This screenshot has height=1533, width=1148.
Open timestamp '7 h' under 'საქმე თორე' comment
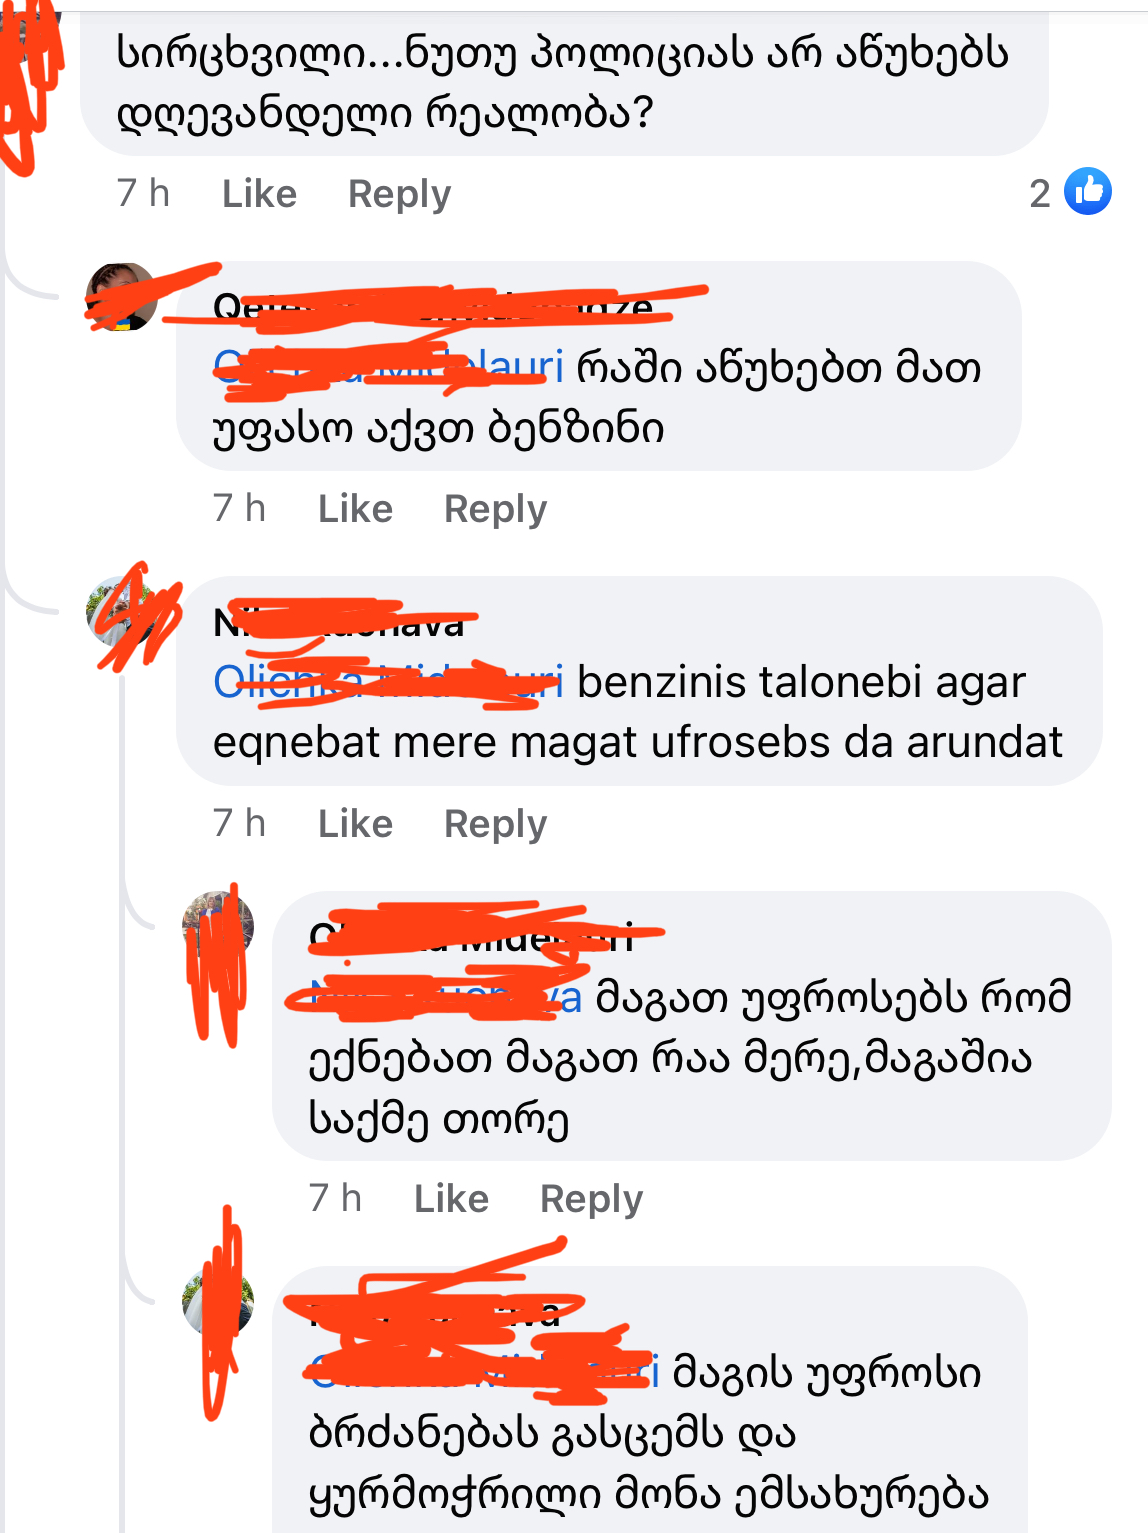335,1198
